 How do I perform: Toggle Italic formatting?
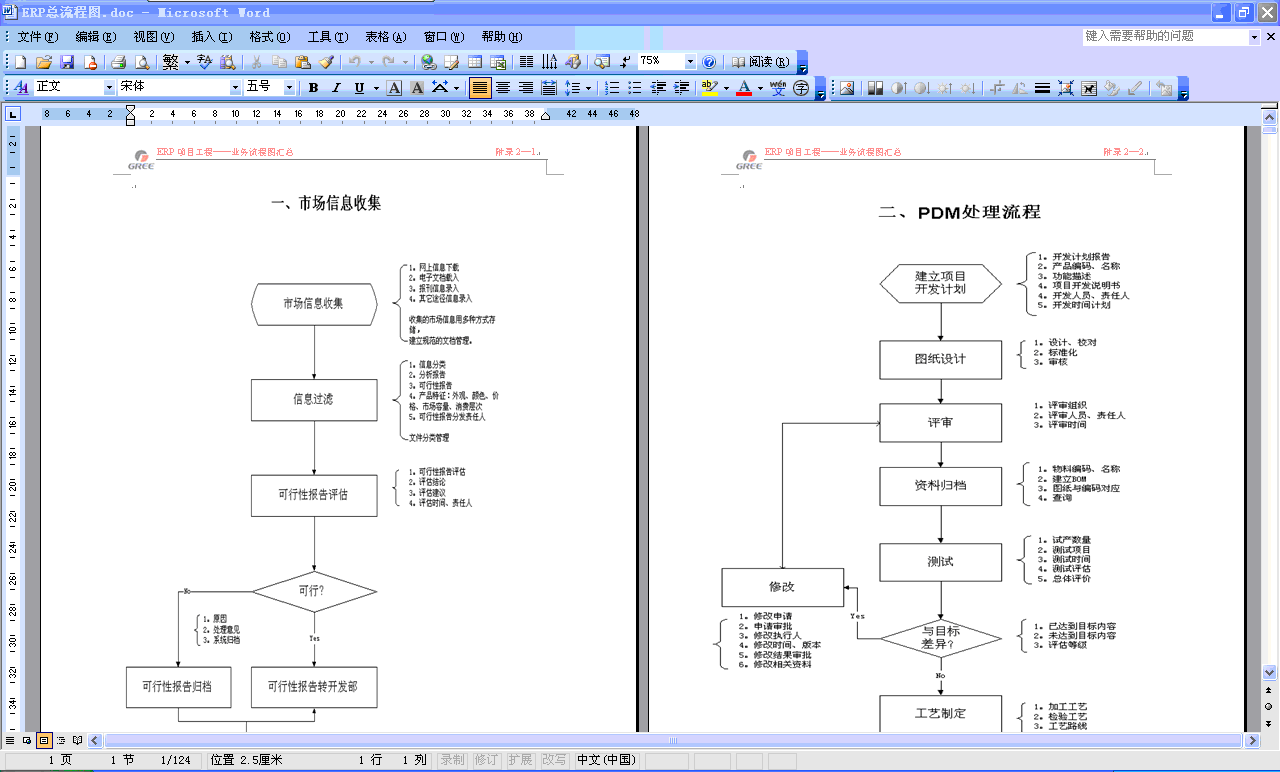(336, 88)
